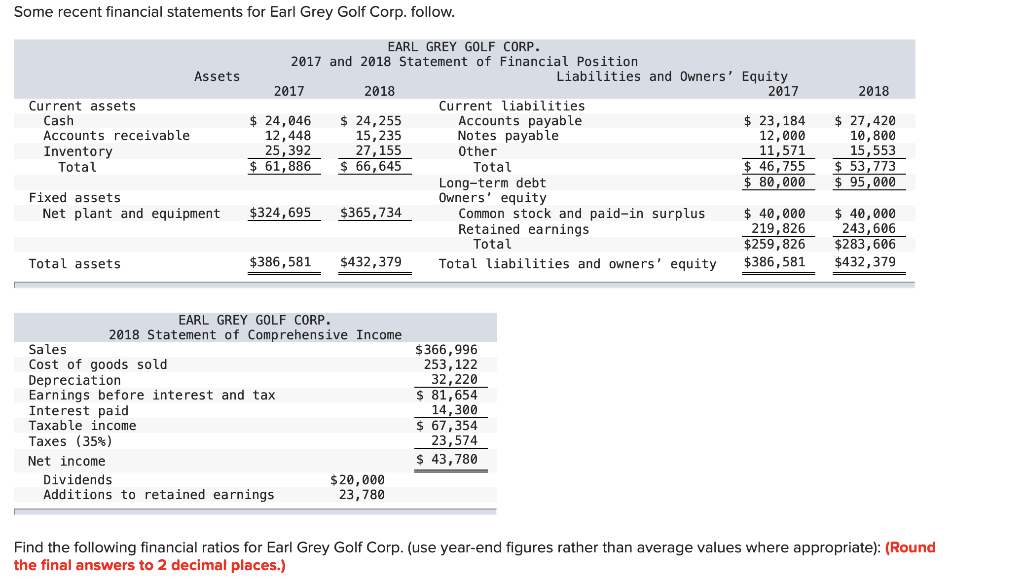
Task: Select 2017 long-term debt $ 80,000
Action: (x=775, y=182)
